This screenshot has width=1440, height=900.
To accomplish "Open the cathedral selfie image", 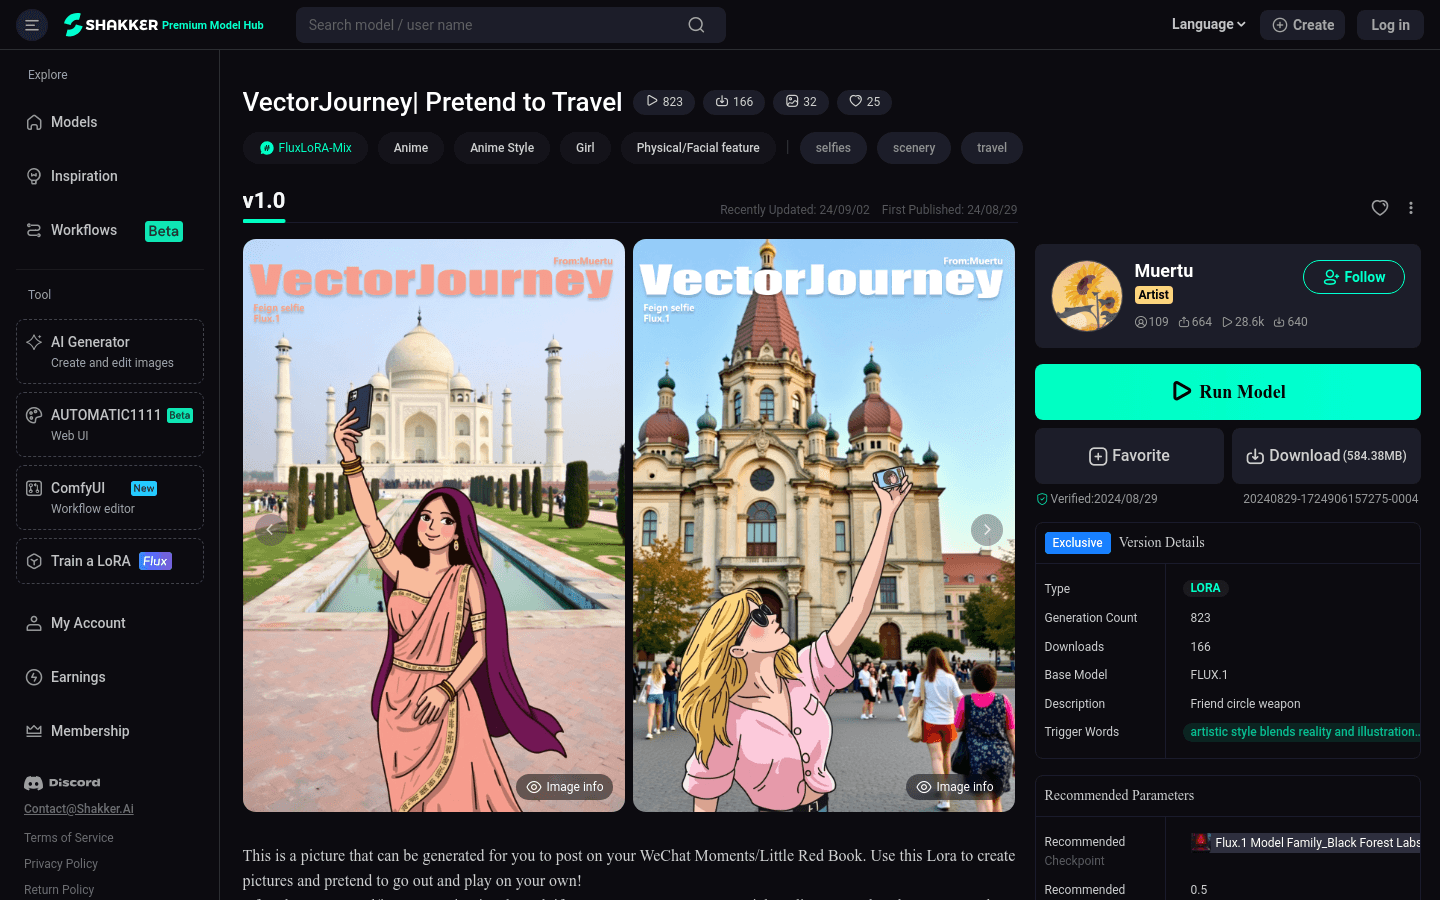I will (824, 525).
